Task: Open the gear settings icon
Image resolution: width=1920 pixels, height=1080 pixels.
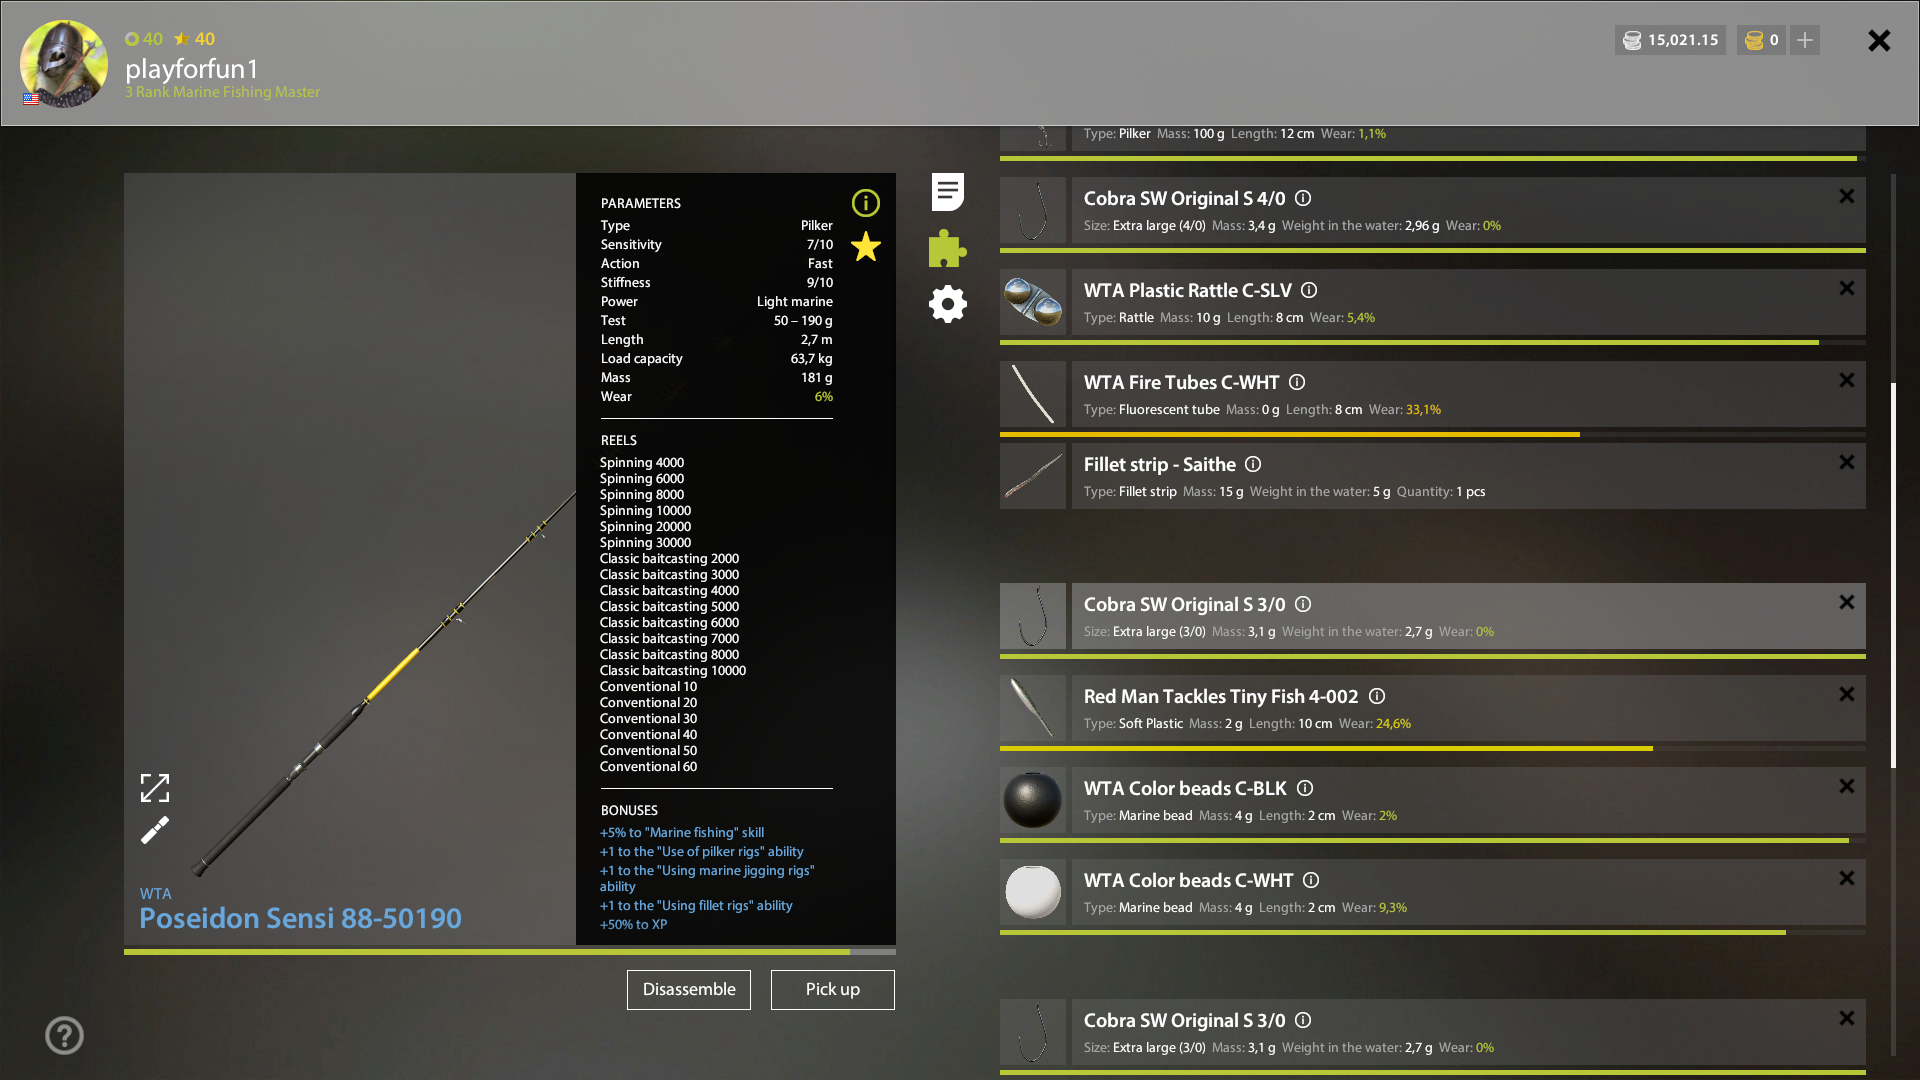Action: 947,304
